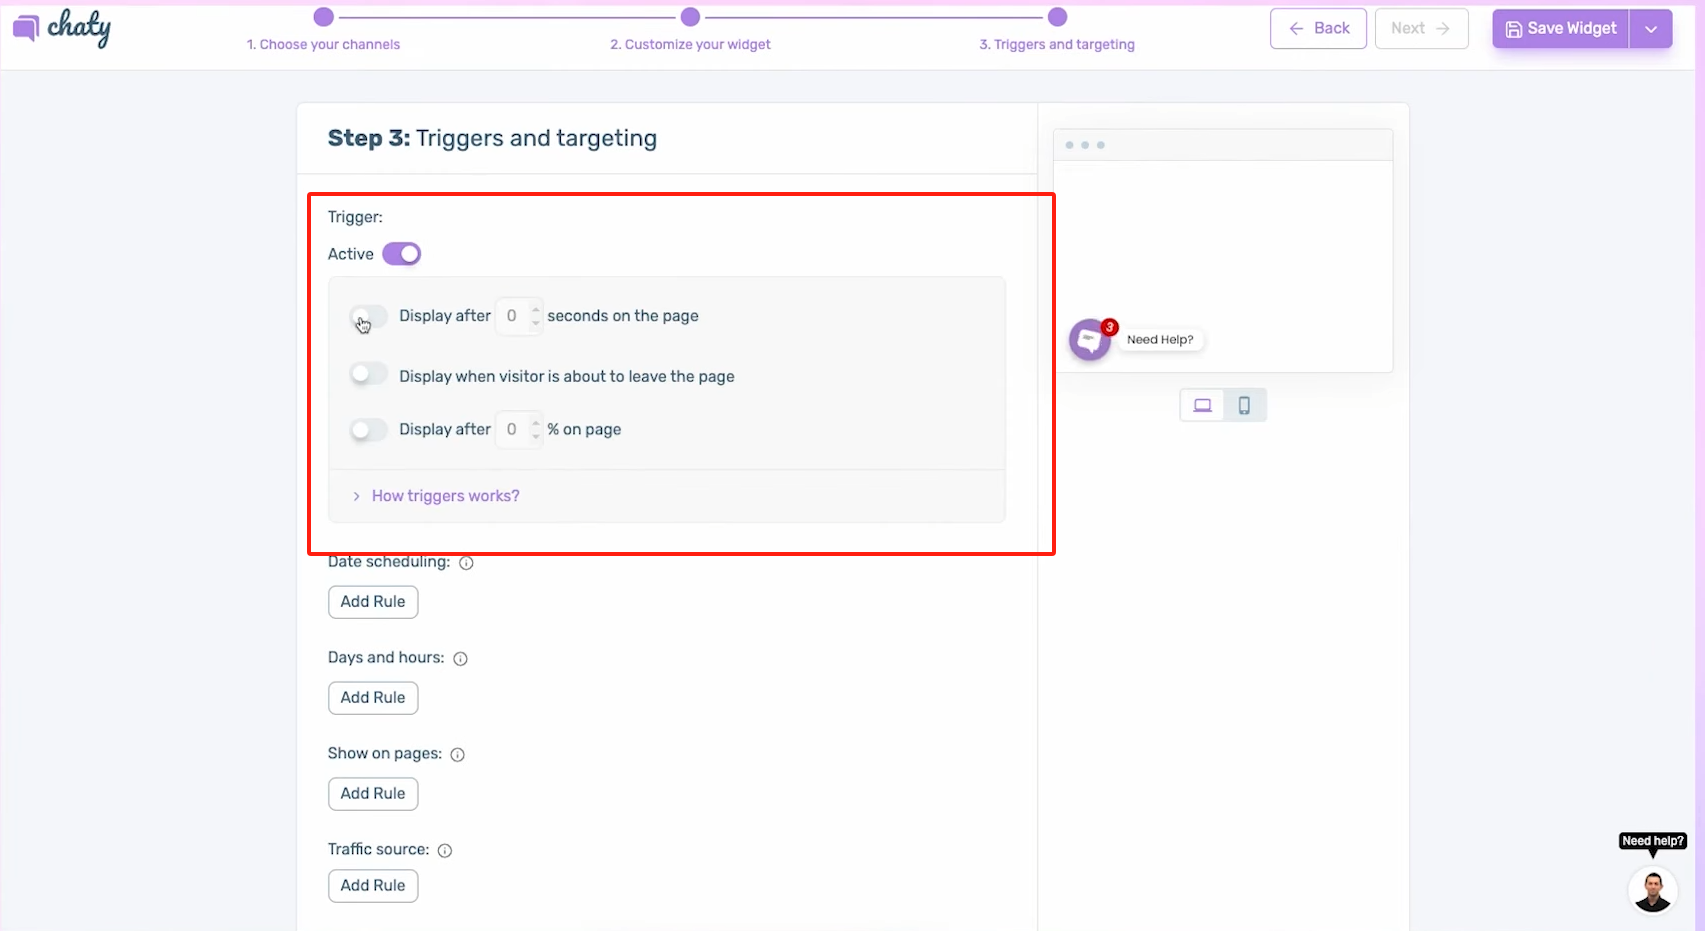
Task: Disable the Active trigger toggle
Action: [400, 253]
